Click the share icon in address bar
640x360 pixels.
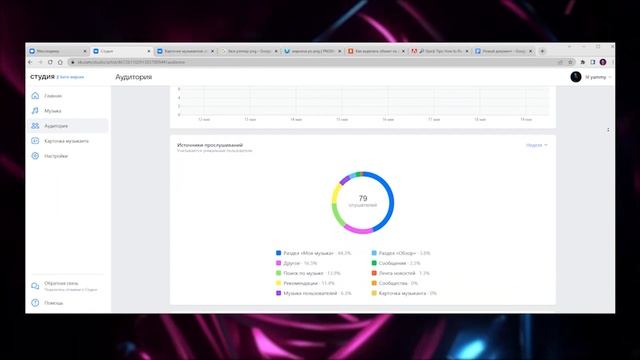pos(560,62)
